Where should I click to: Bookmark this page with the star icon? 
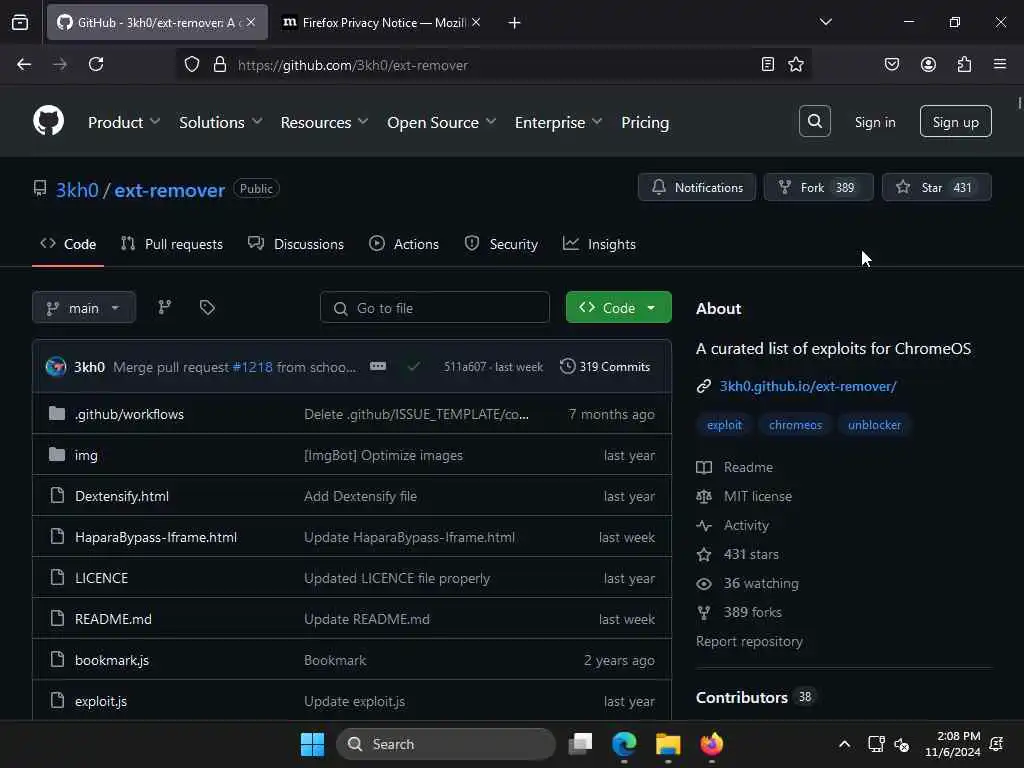click(x=795, y=64)
